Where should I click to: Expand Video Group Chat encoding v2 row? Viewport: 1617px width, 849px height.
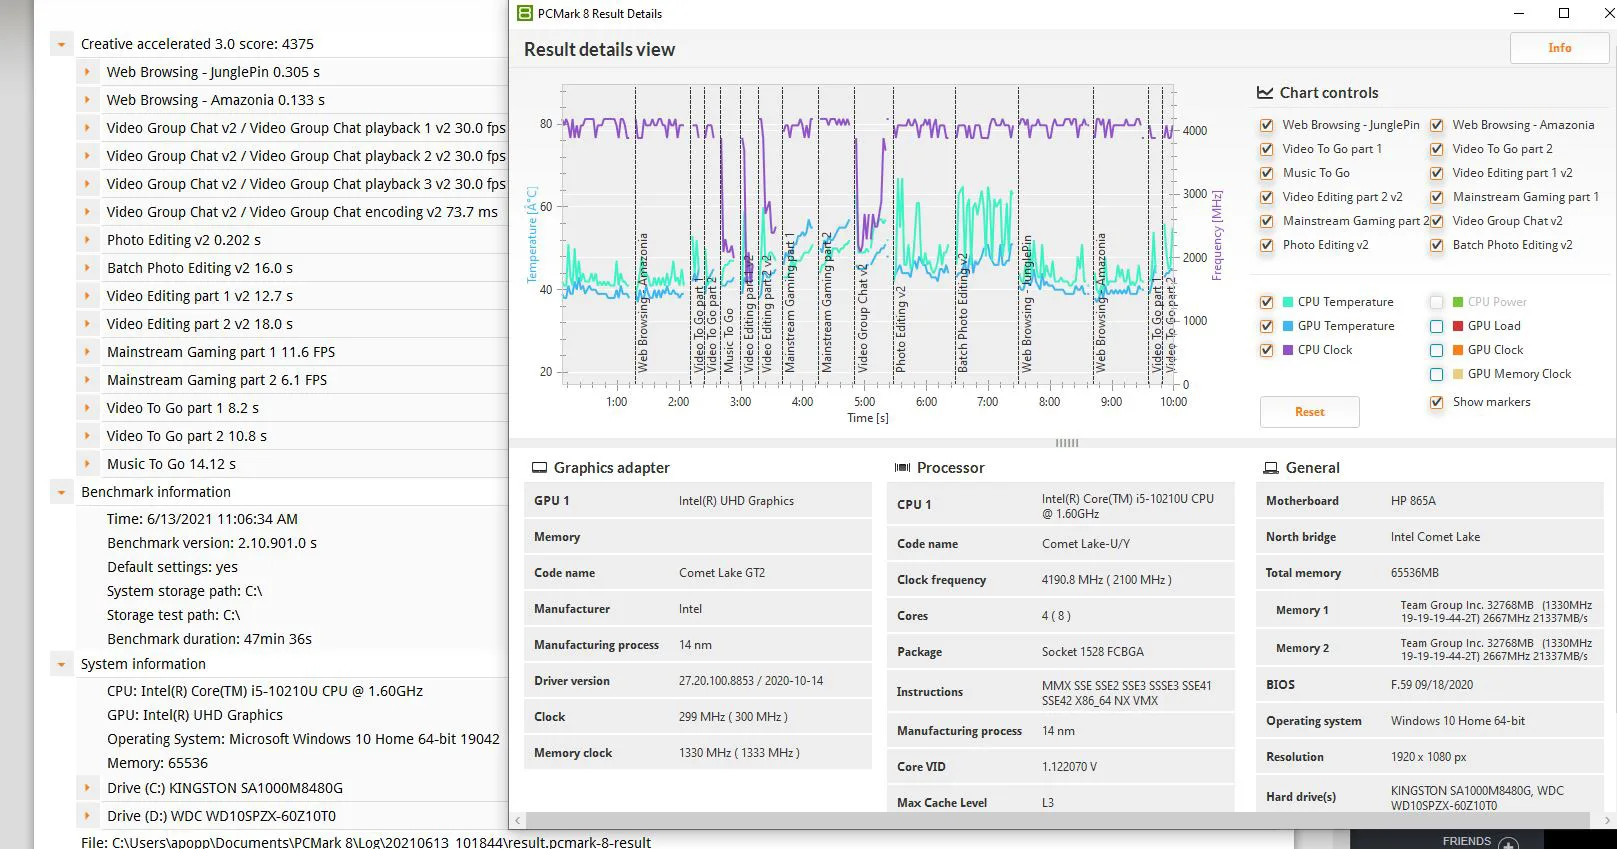coord(88,212)
